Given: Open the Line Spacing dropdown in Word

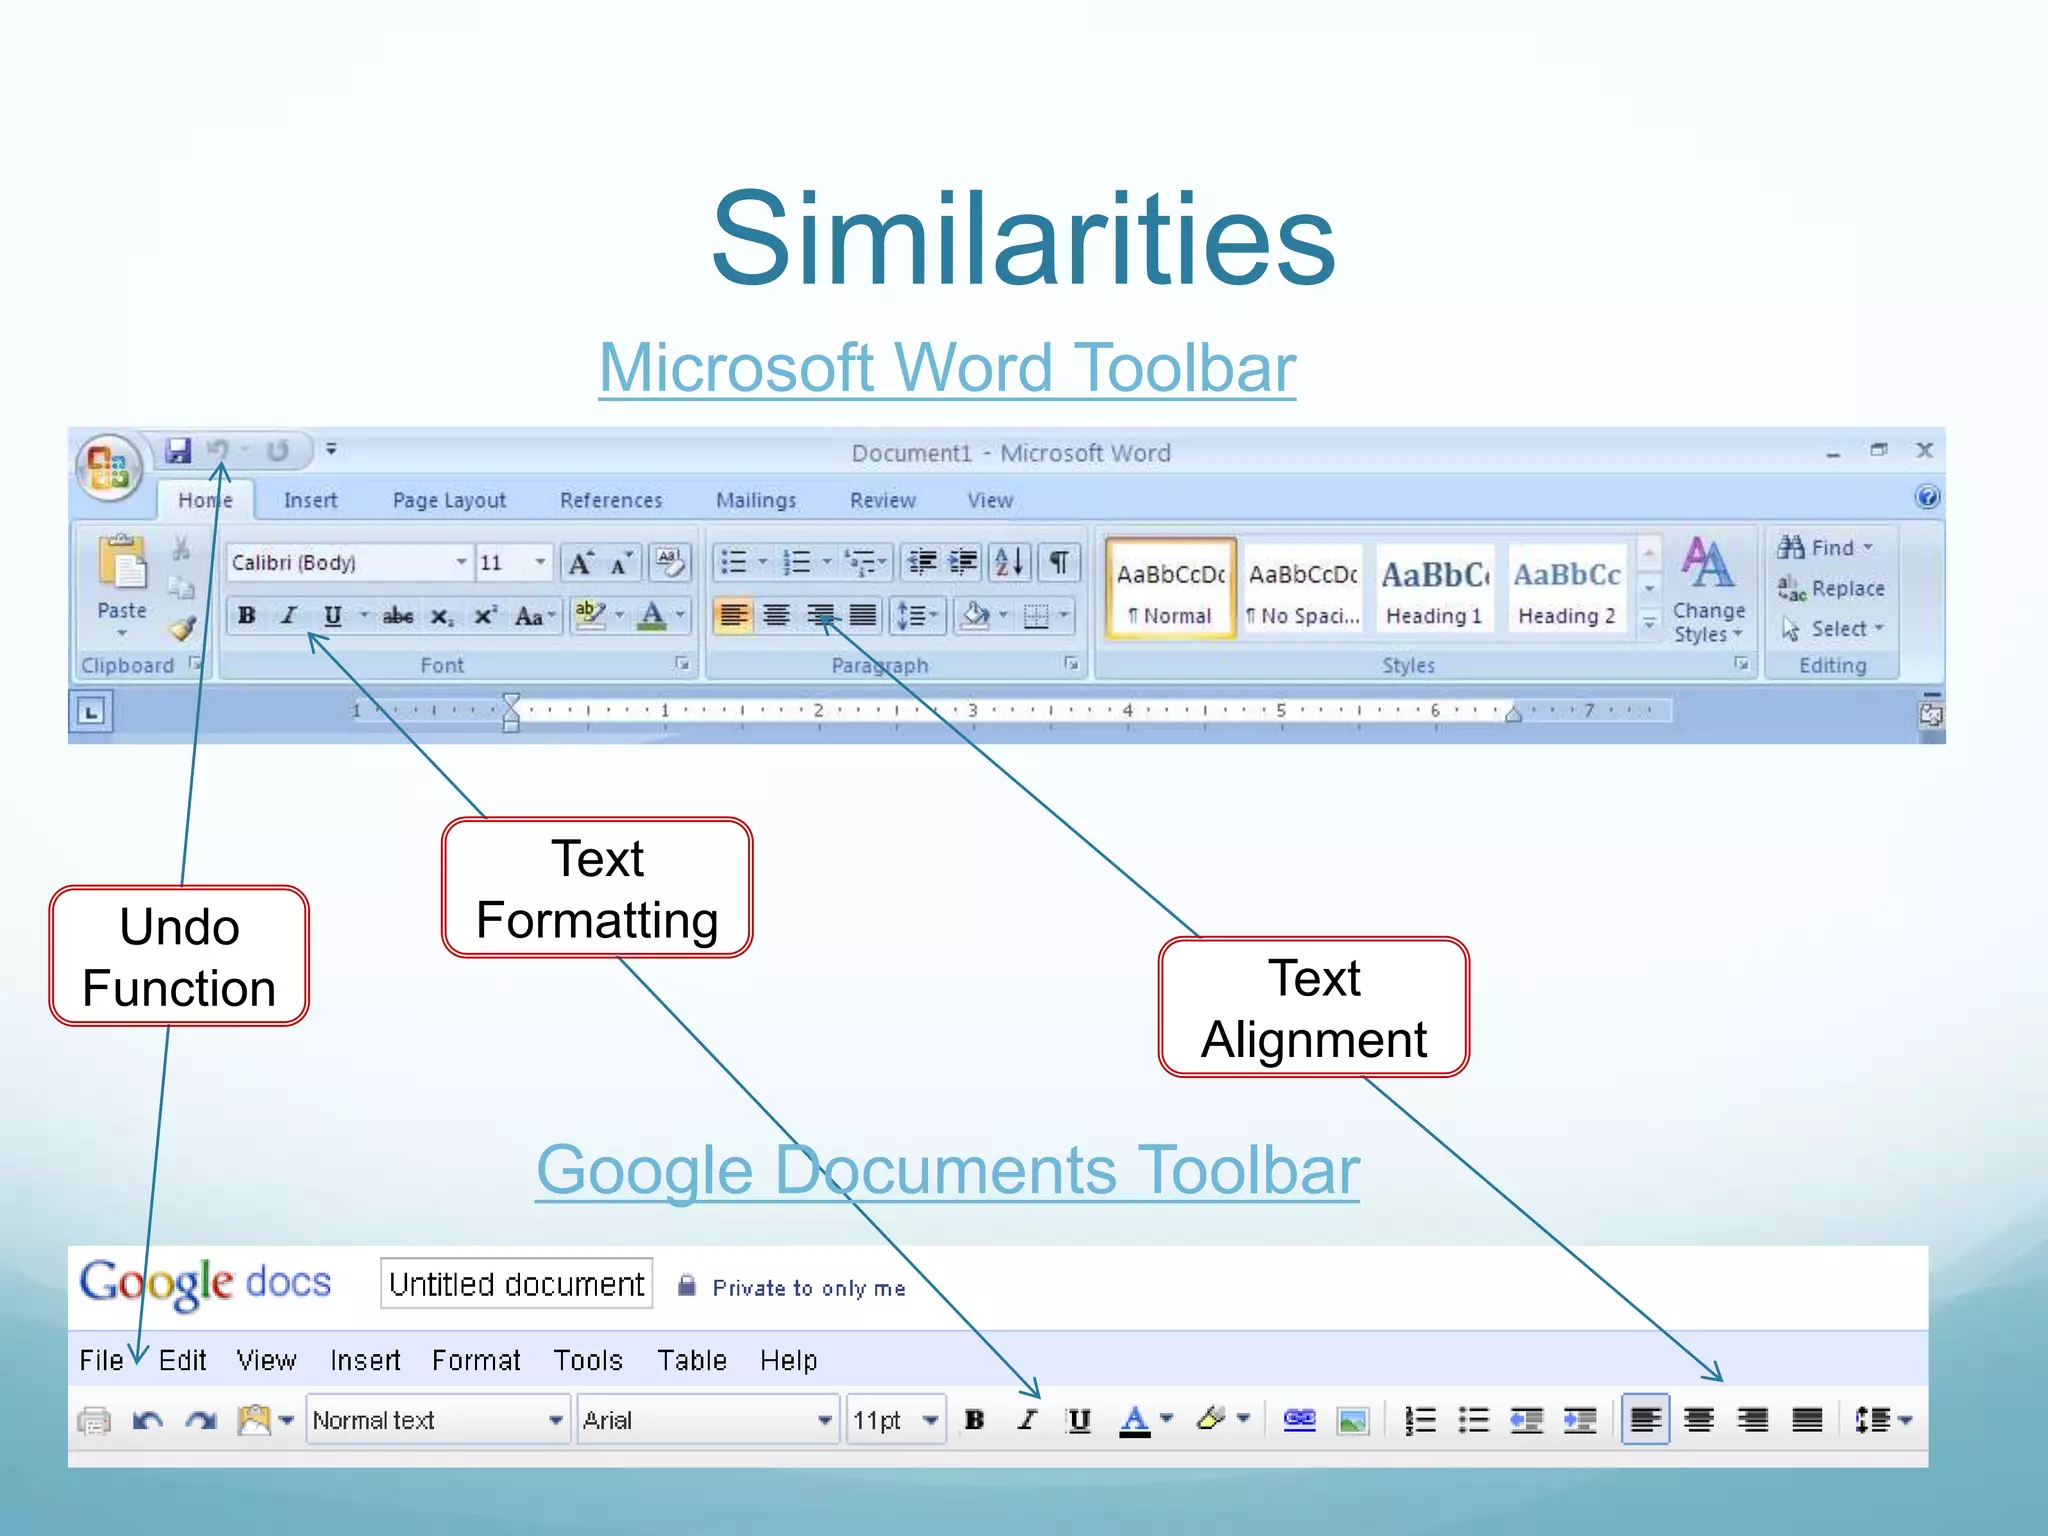Looking at the screenshot, I should 917,616.
